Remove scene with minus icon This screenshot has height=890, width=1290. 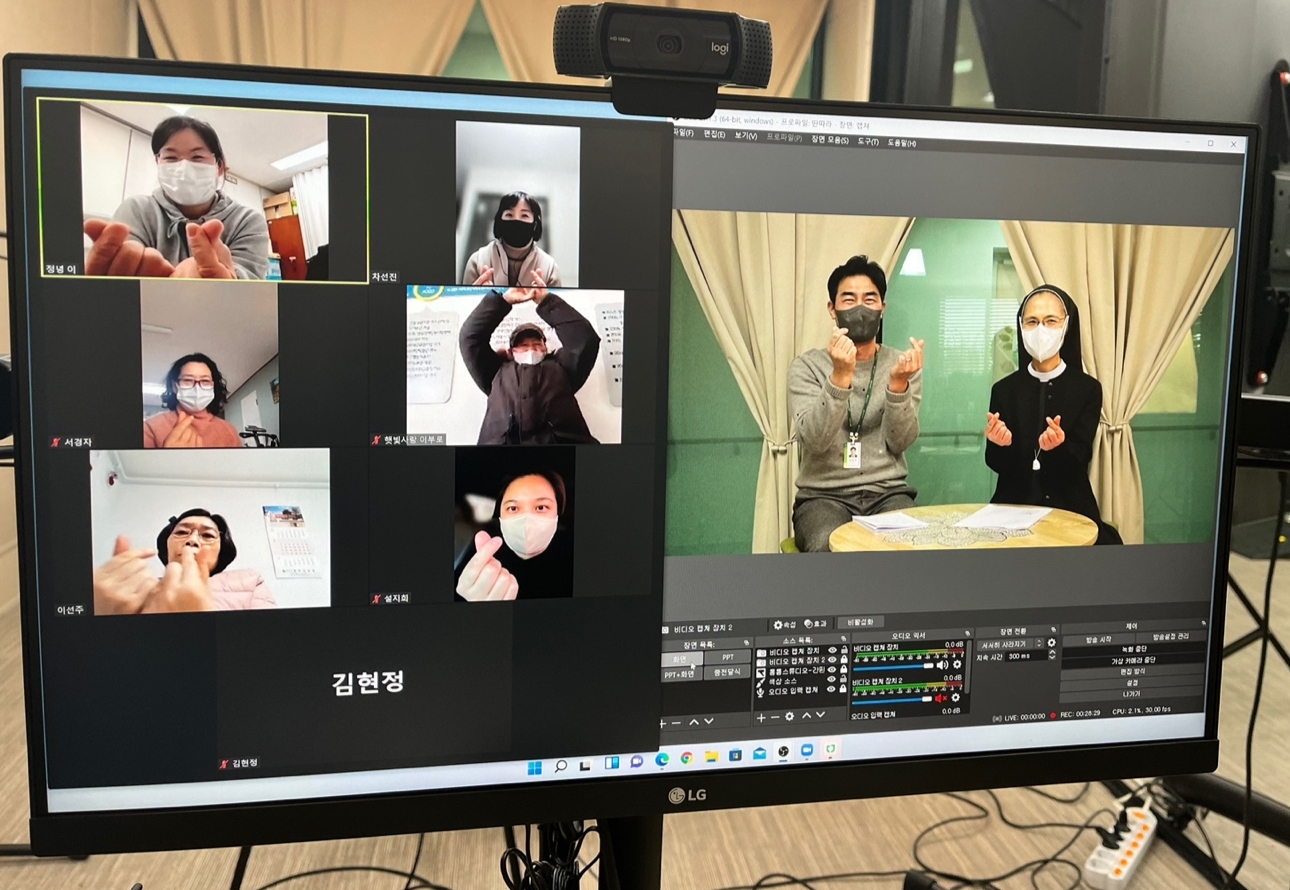(676, 722)
